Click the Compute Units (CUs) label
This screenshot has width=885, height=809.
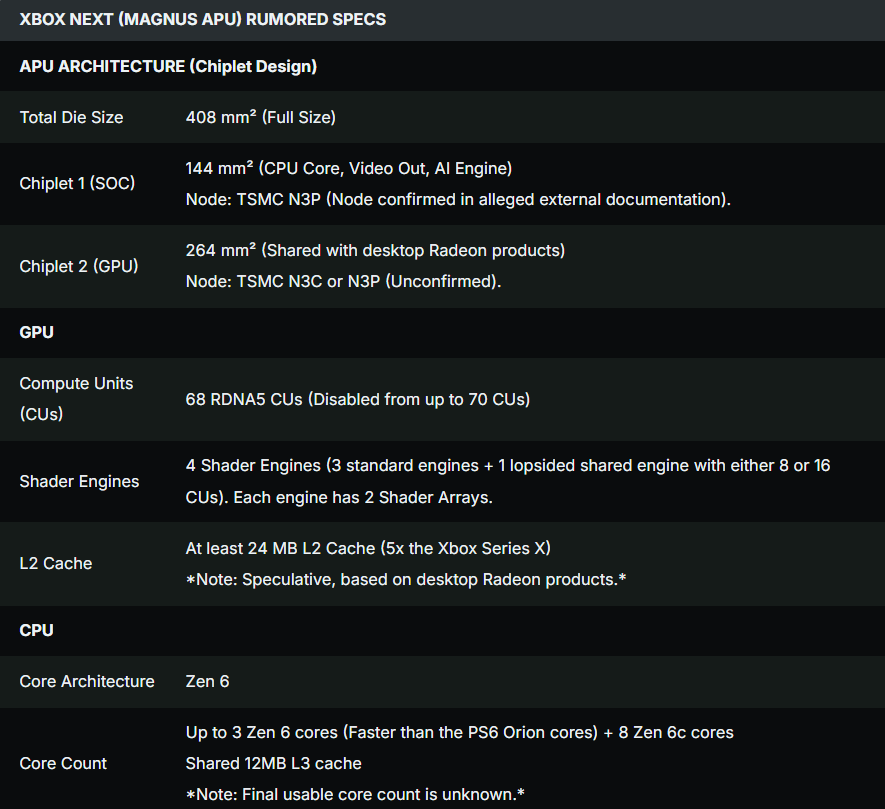point(76,398)
